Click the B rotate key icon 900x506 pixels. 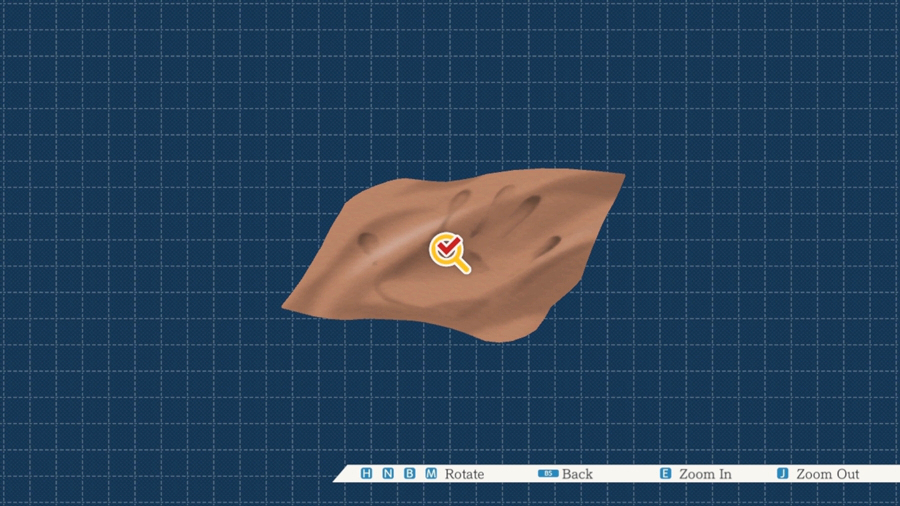point(409,473)
